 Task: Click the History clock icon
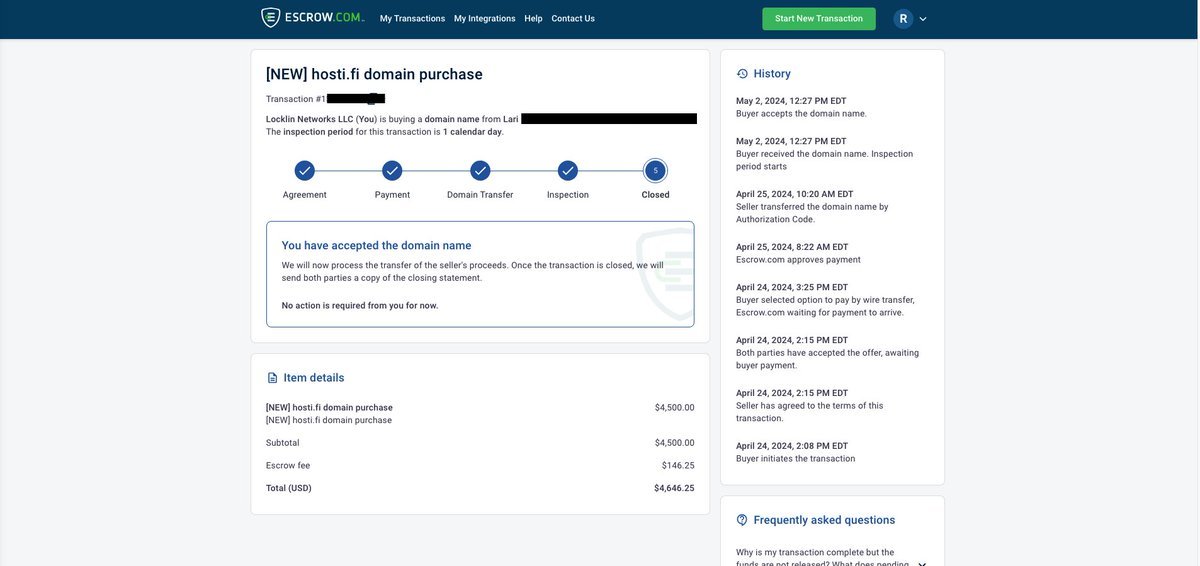click(742, 74)
